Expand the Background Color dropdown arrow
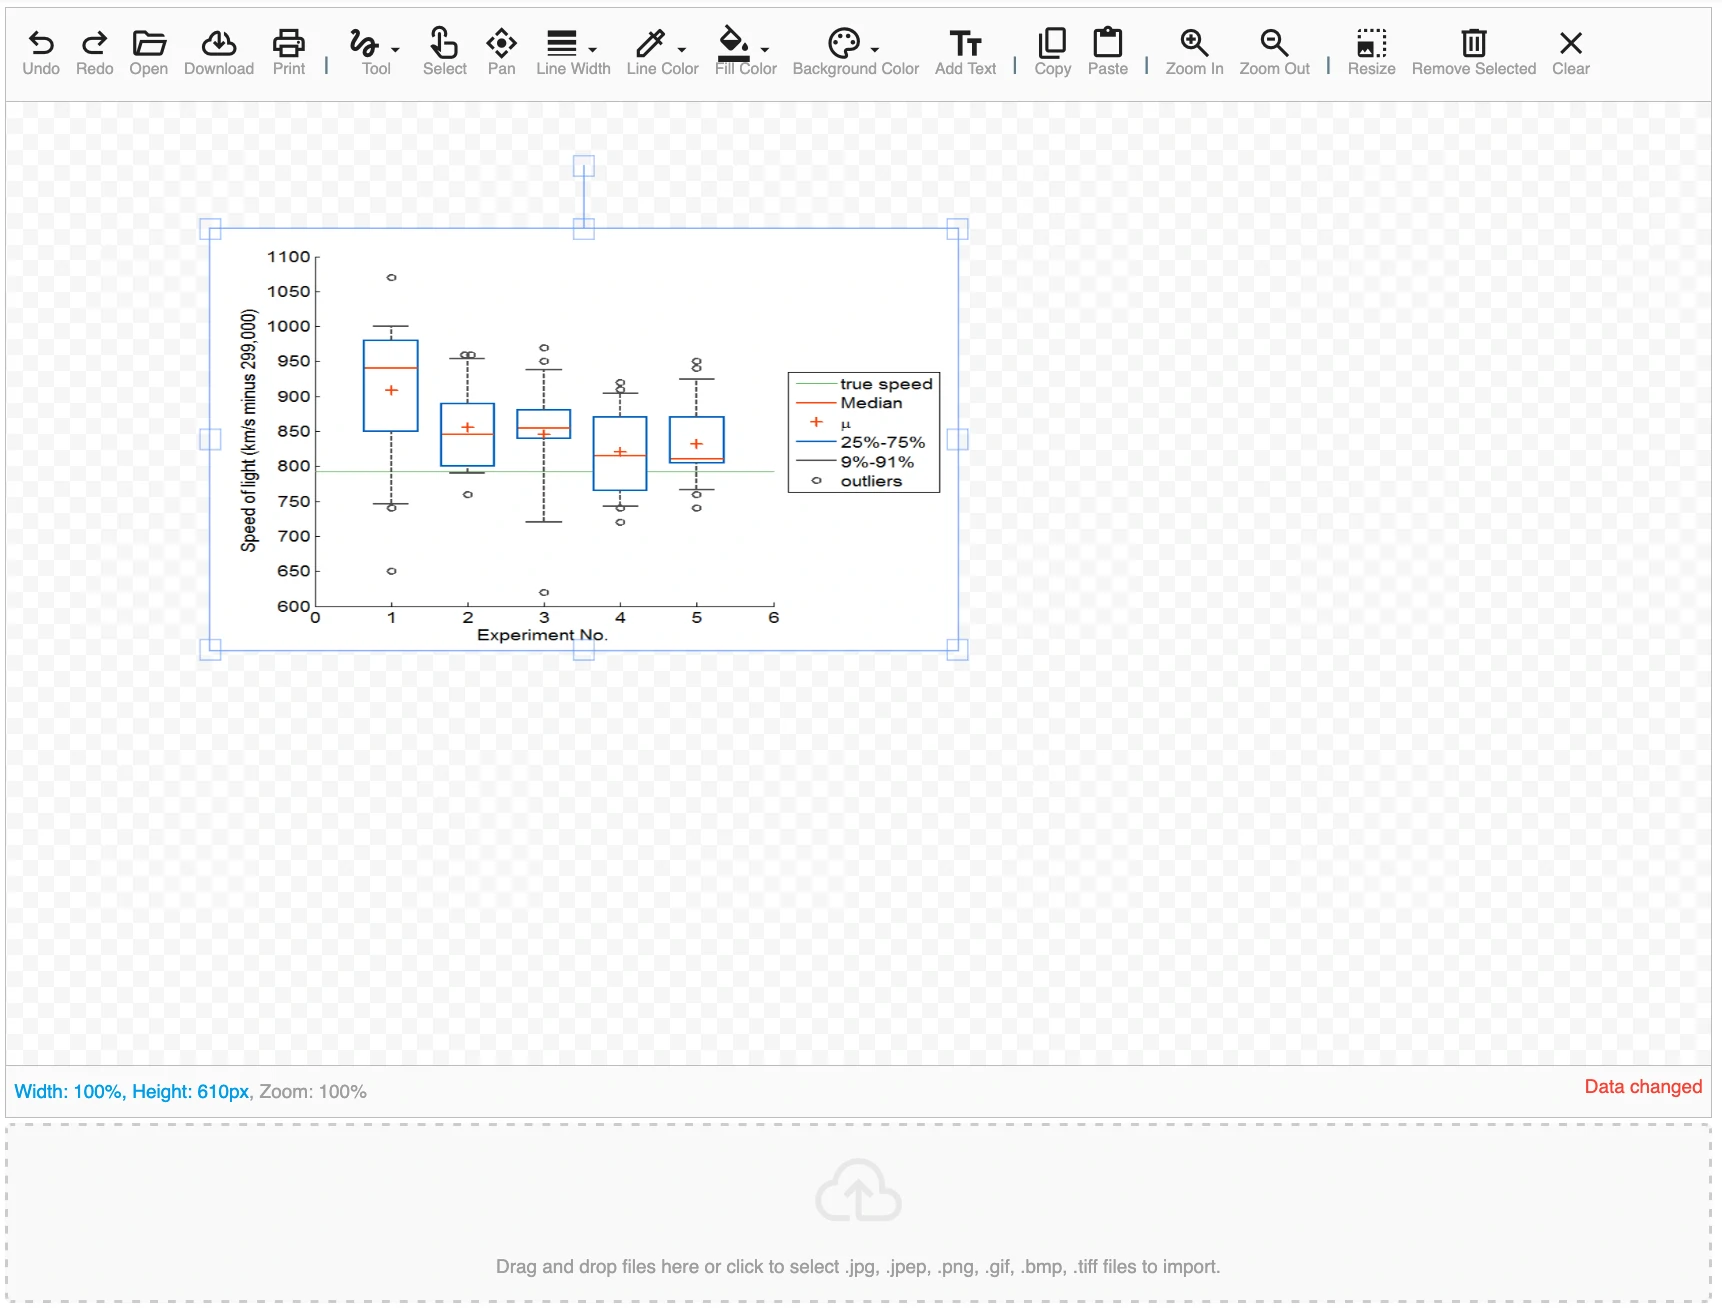 pyautogui.click(x=875, y=49)
